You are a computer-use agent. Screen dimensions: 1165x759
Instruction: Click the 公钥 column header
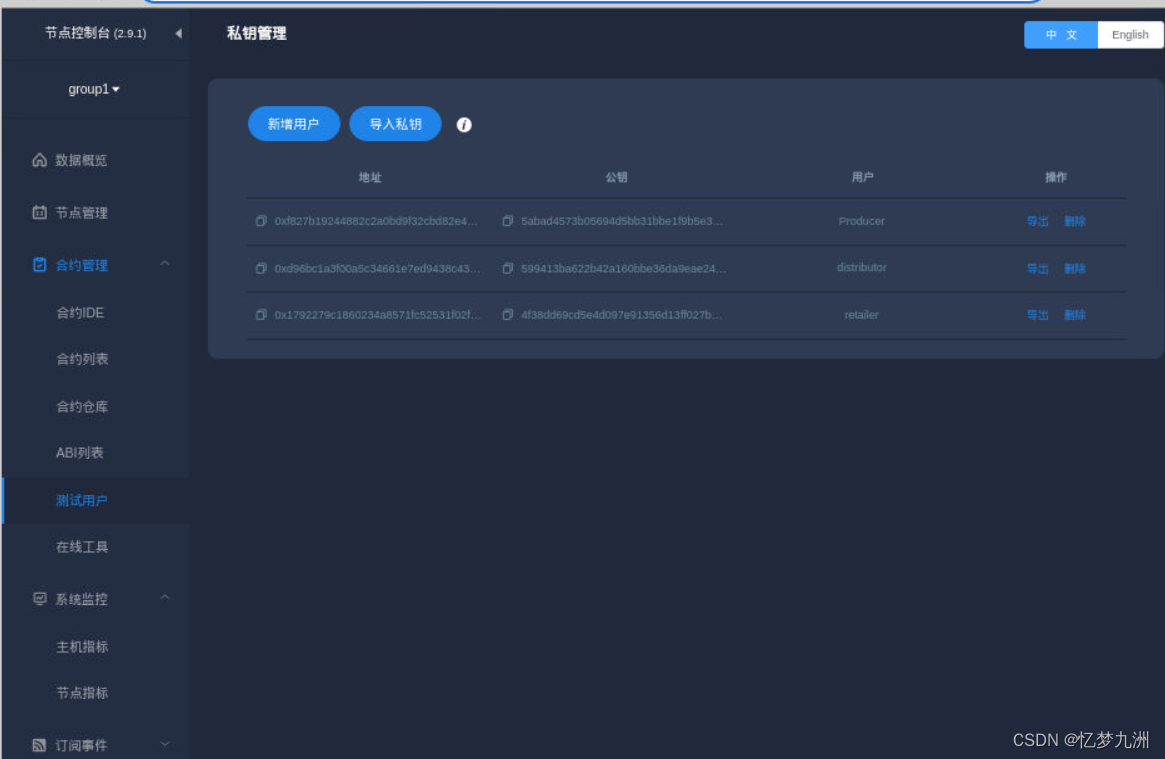(616, 177)
